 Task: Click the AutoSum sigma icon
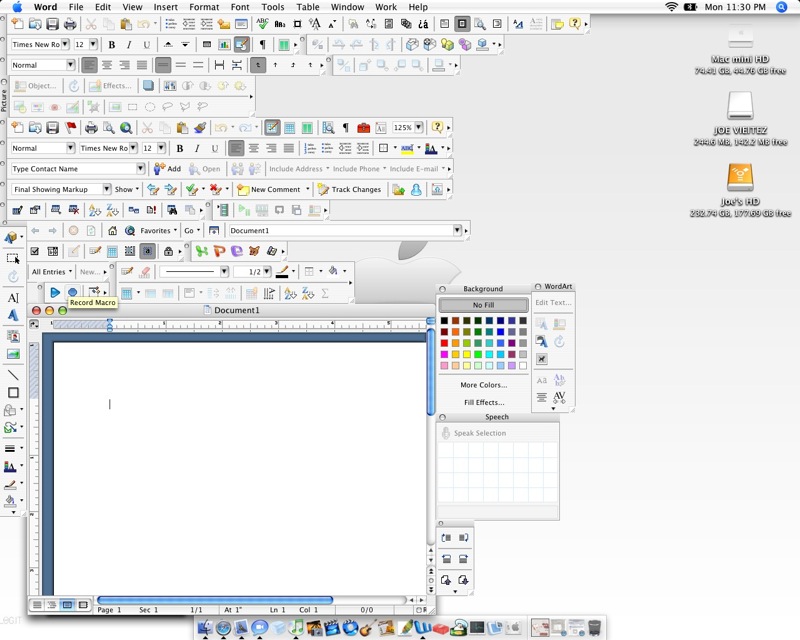[325, 293]
